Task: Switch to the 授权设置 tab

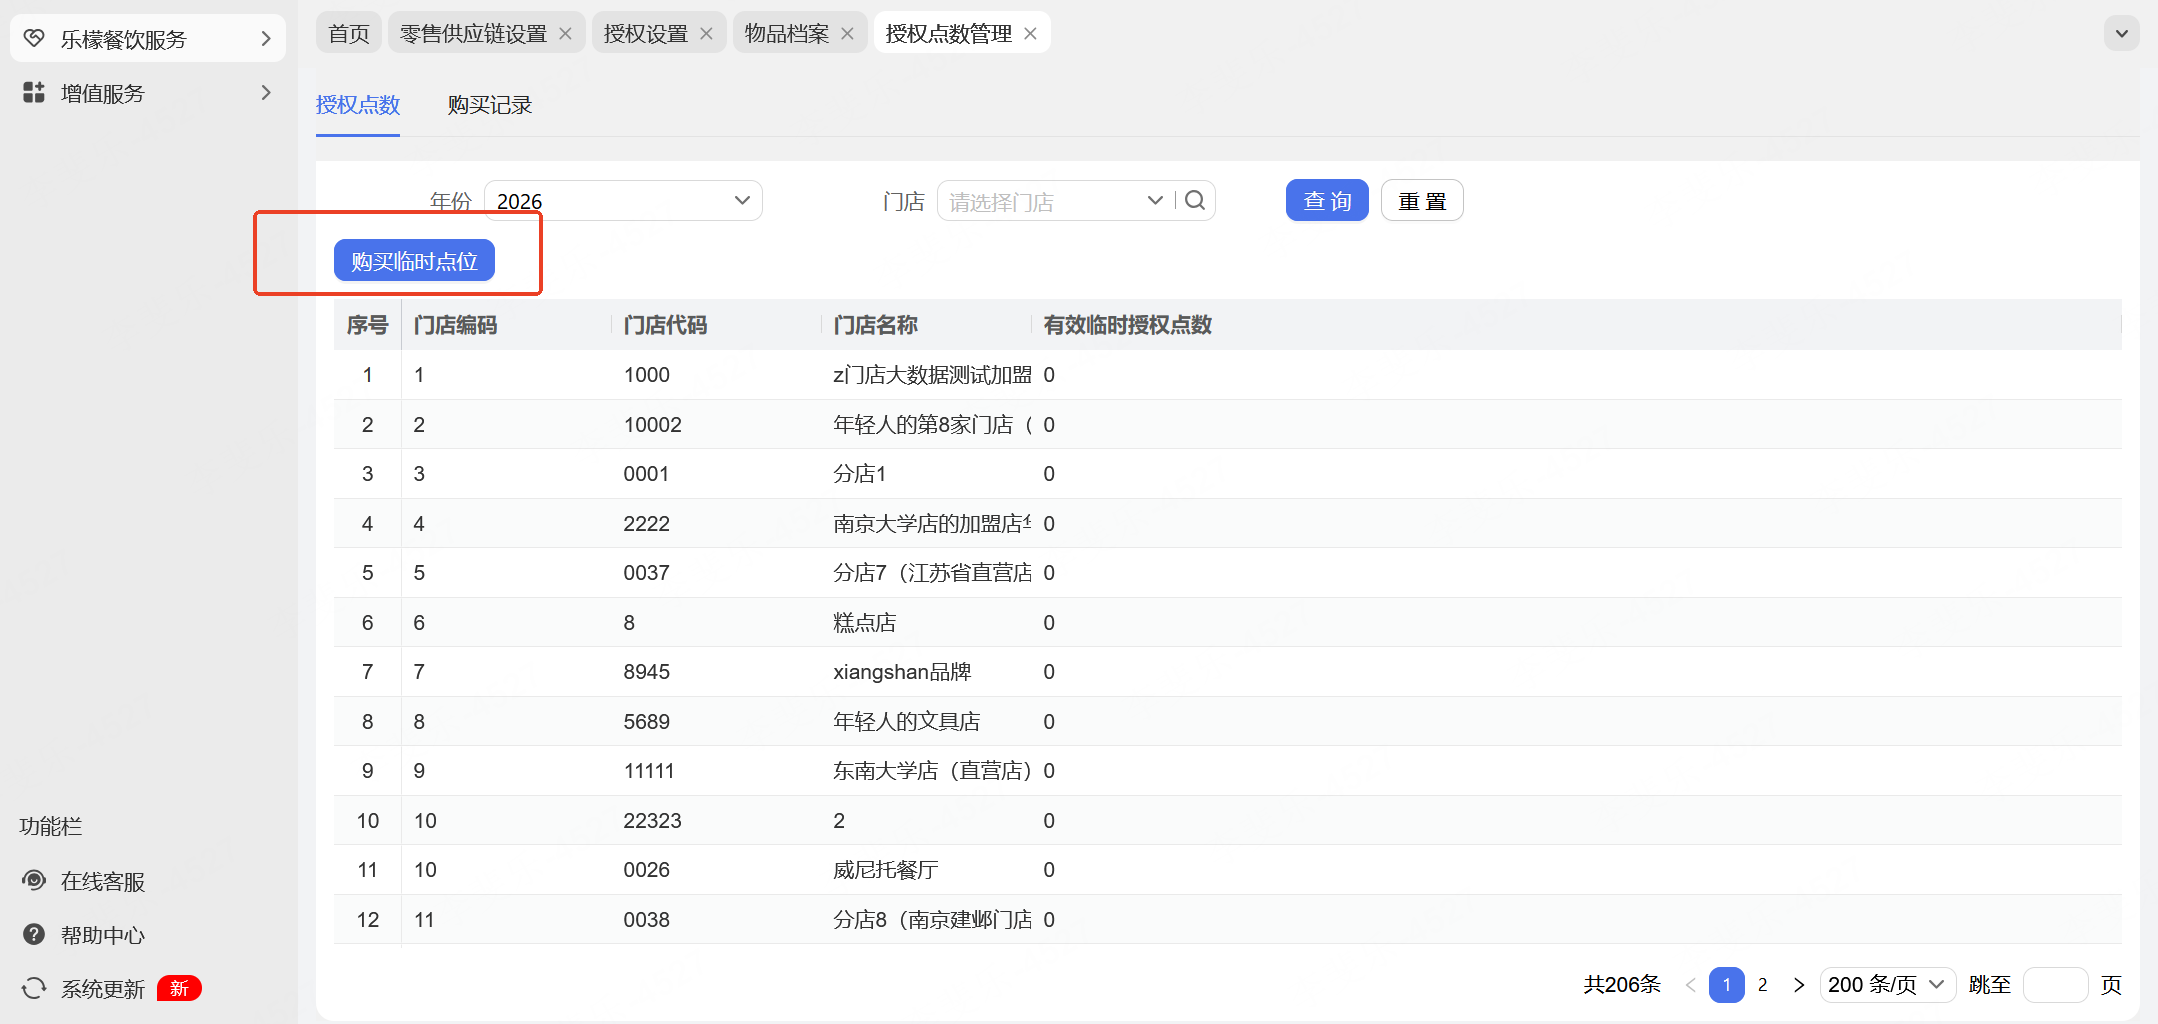Action: (646, 34)
